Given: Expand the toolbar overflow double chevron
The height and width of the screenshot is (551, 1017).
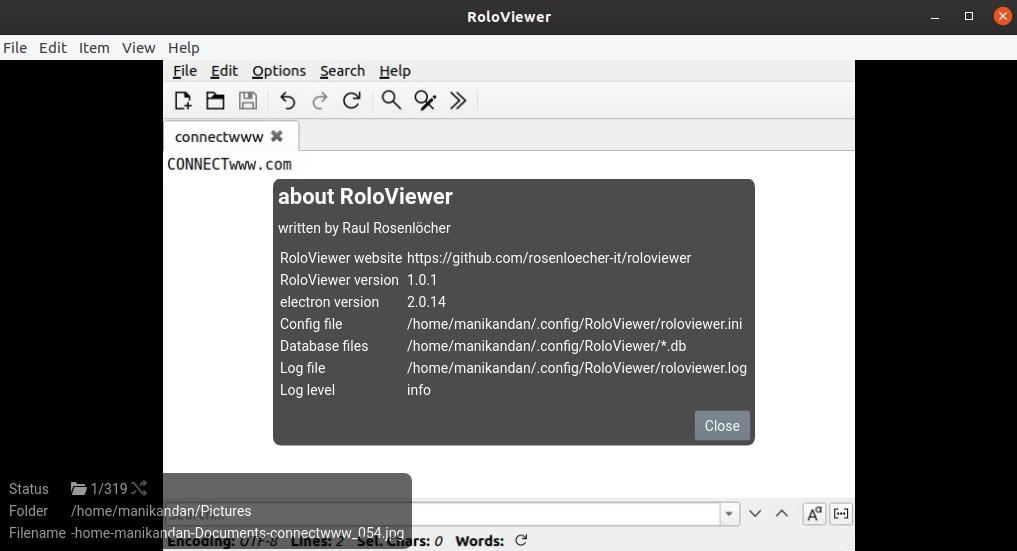Looking at the screenshot, I should coord(458,100).
